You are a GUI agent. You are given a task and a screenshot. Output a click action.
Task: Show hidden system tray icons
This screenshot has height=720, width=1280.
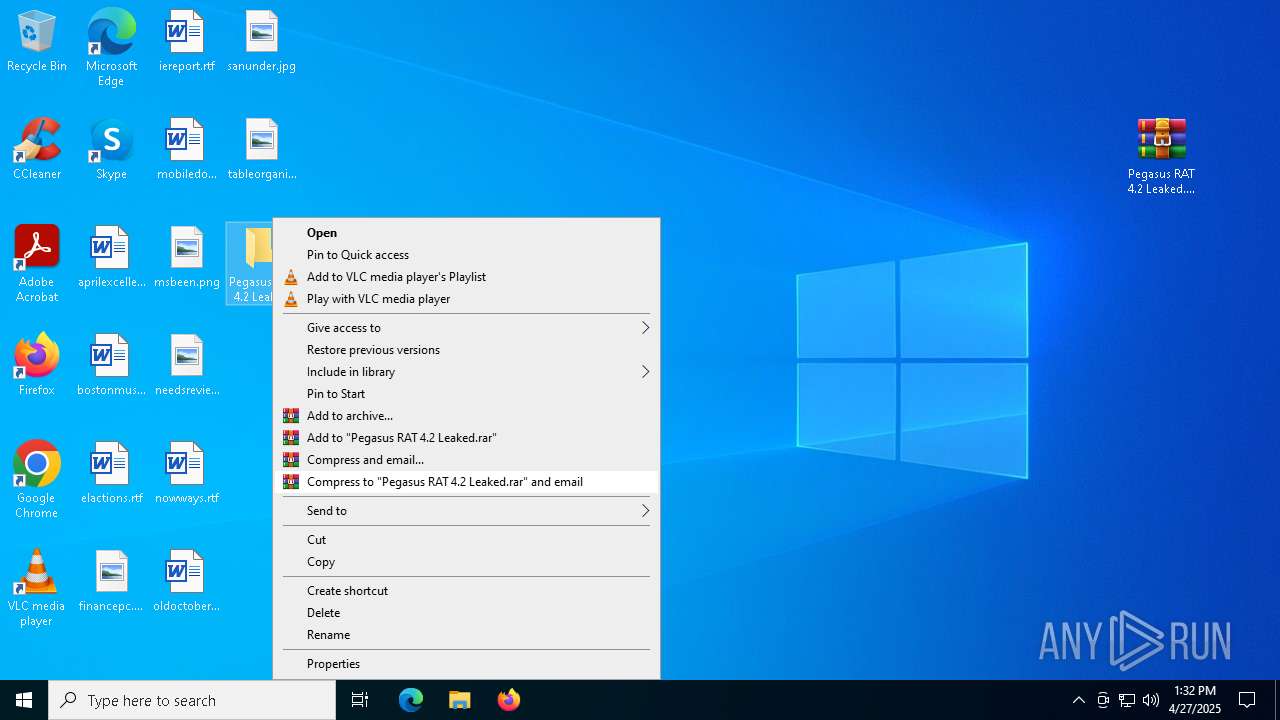(x=1078, y=700)
